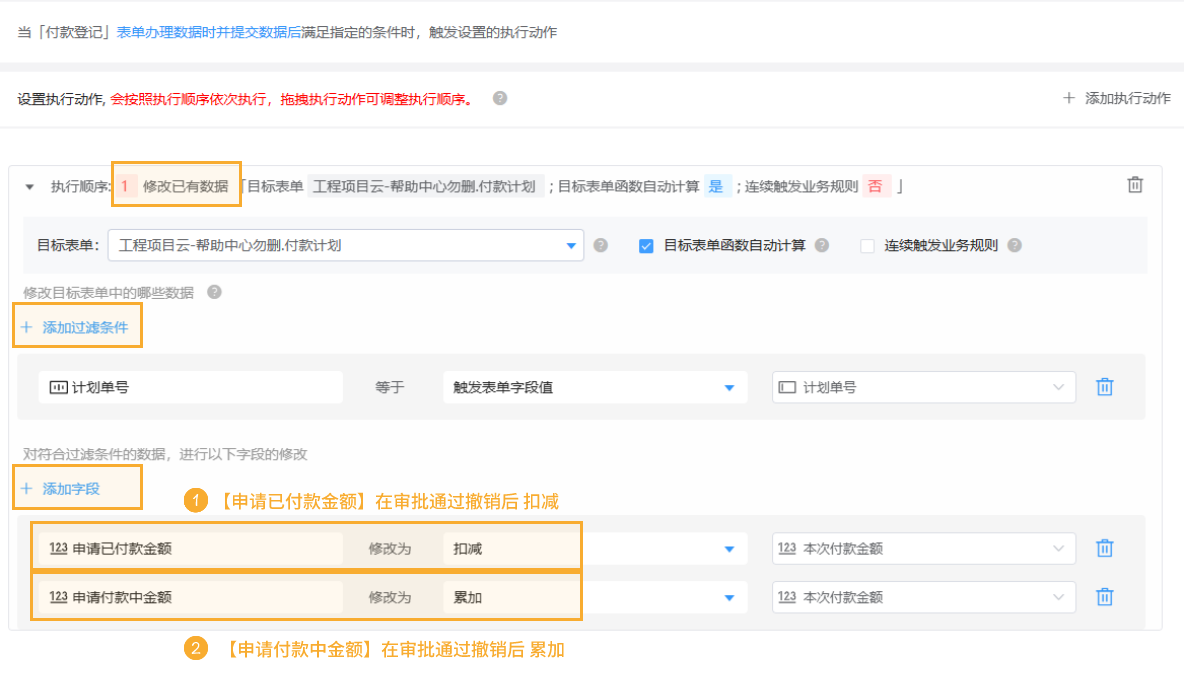
Task: Delete the 计划单号 filter condition row
Action: [1104, 387]
